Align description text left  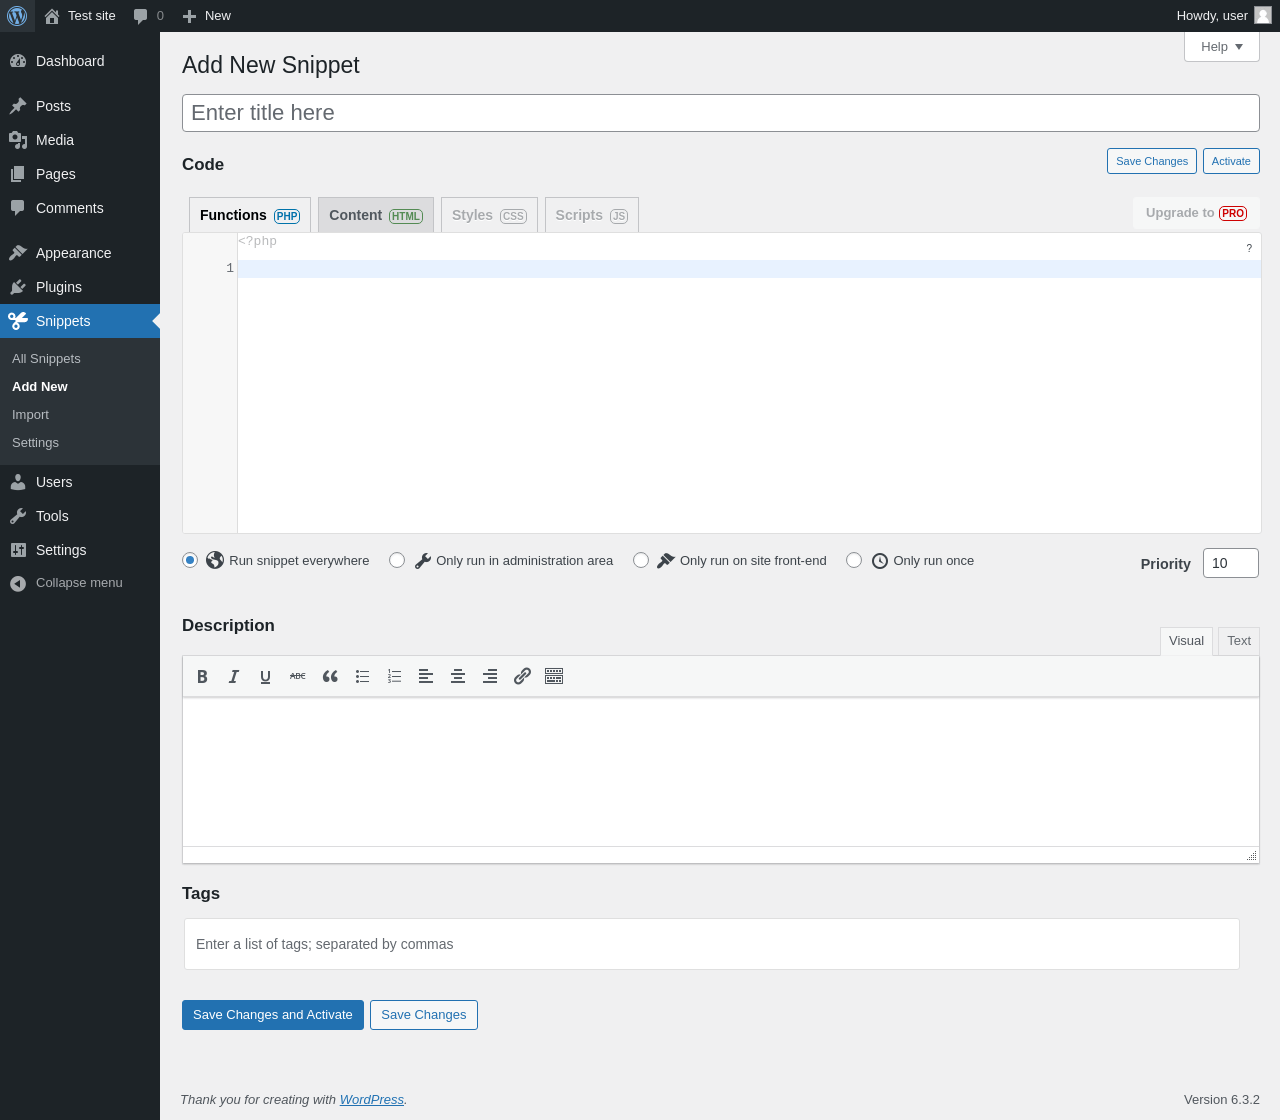point(426,677)
